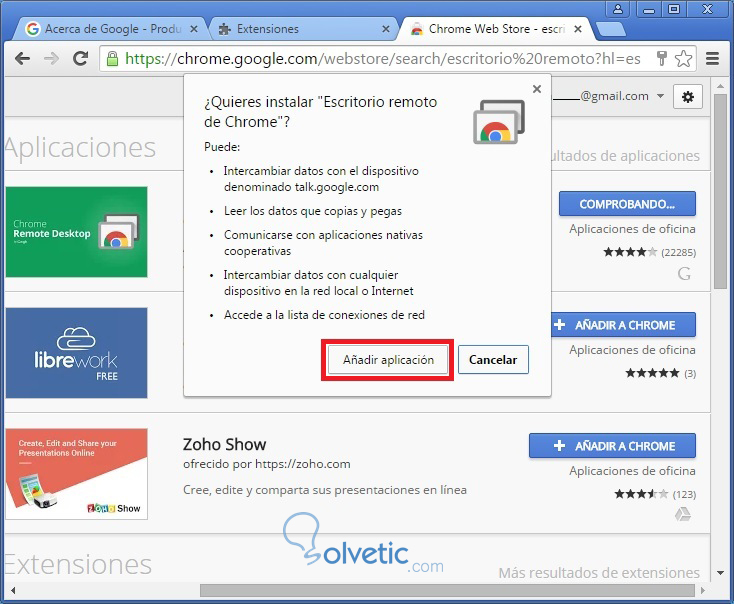Click the results of aplicaciones link in the header
The image size is (734, 604).
tap(626, 155)
